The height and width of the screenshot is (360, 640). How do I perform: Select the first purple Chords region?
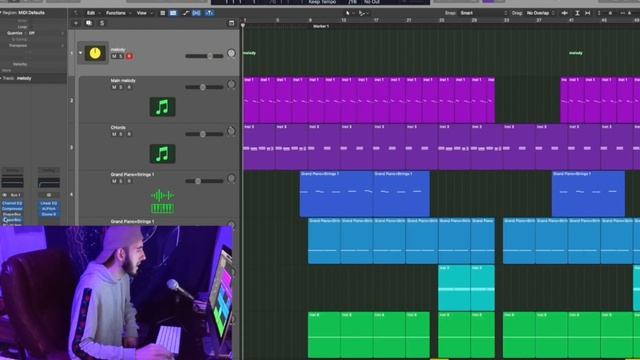259,147
